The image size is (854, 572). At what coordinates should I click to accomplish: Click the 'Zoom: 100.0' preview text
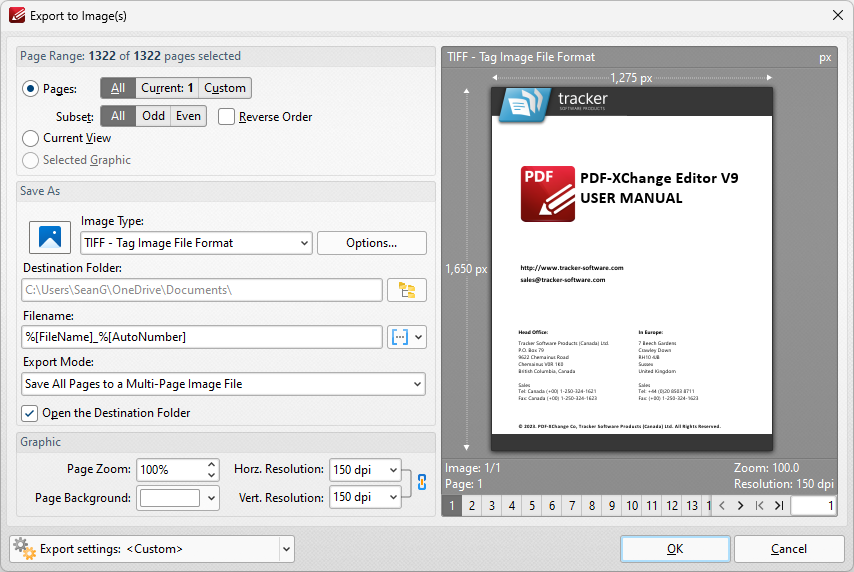tap(766, 468)
